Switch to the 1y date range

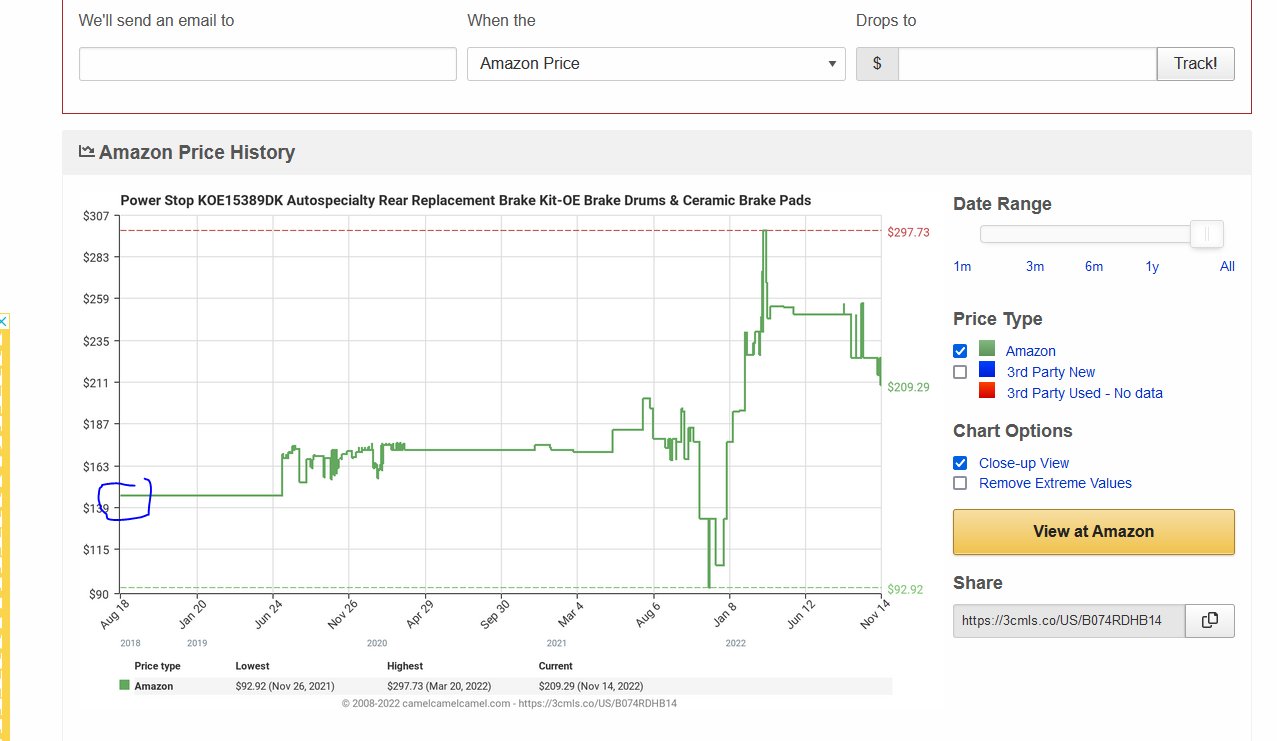[1152, 266]
